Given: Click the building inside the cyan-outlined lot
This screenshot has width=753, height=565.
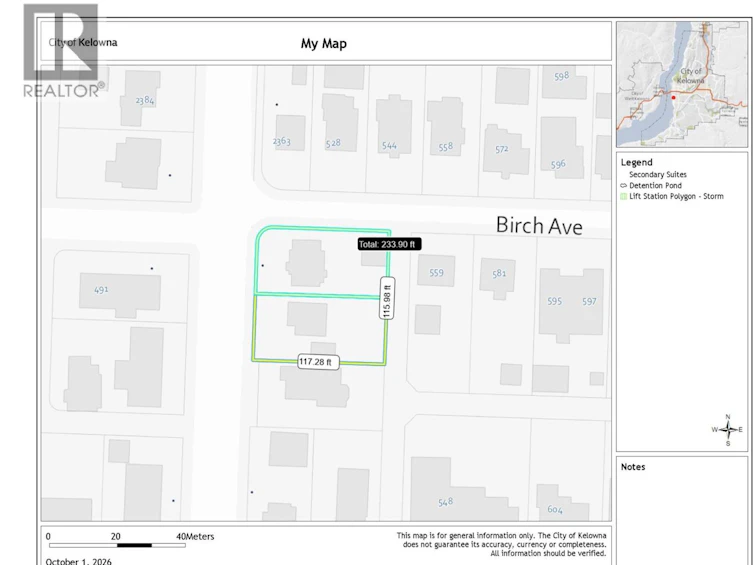Looking at the screenshot, I should (x=306, y=263).
